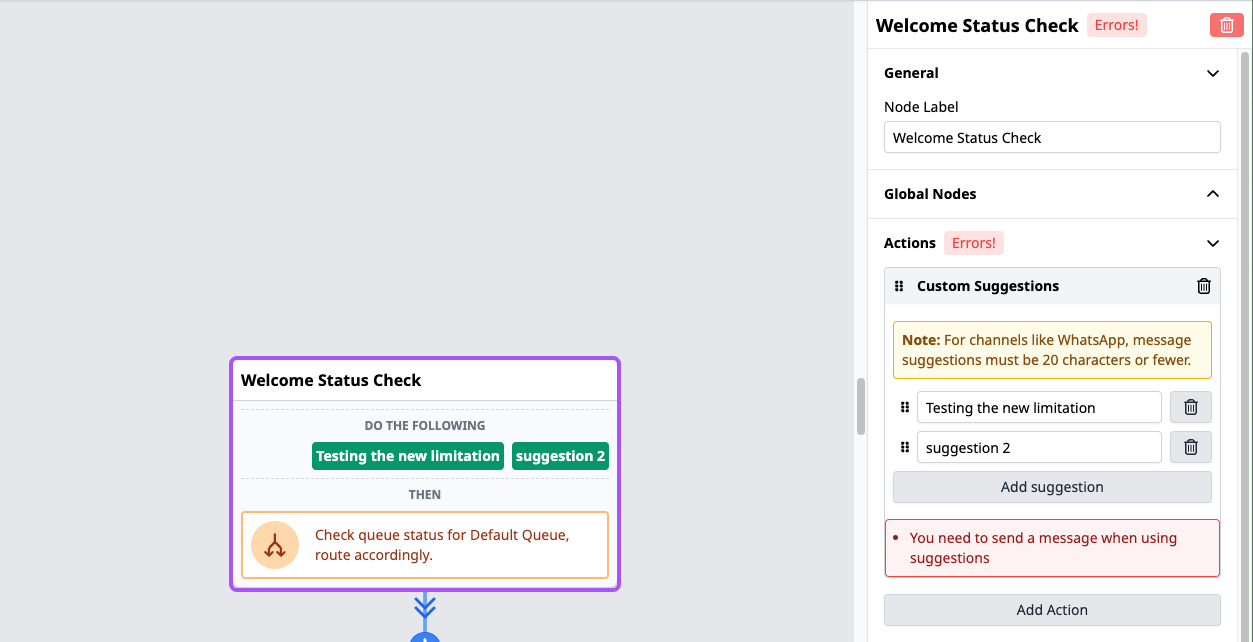Click the Add Action button
Viewport: 1253px width, 642px height.
pos(1051,610)
